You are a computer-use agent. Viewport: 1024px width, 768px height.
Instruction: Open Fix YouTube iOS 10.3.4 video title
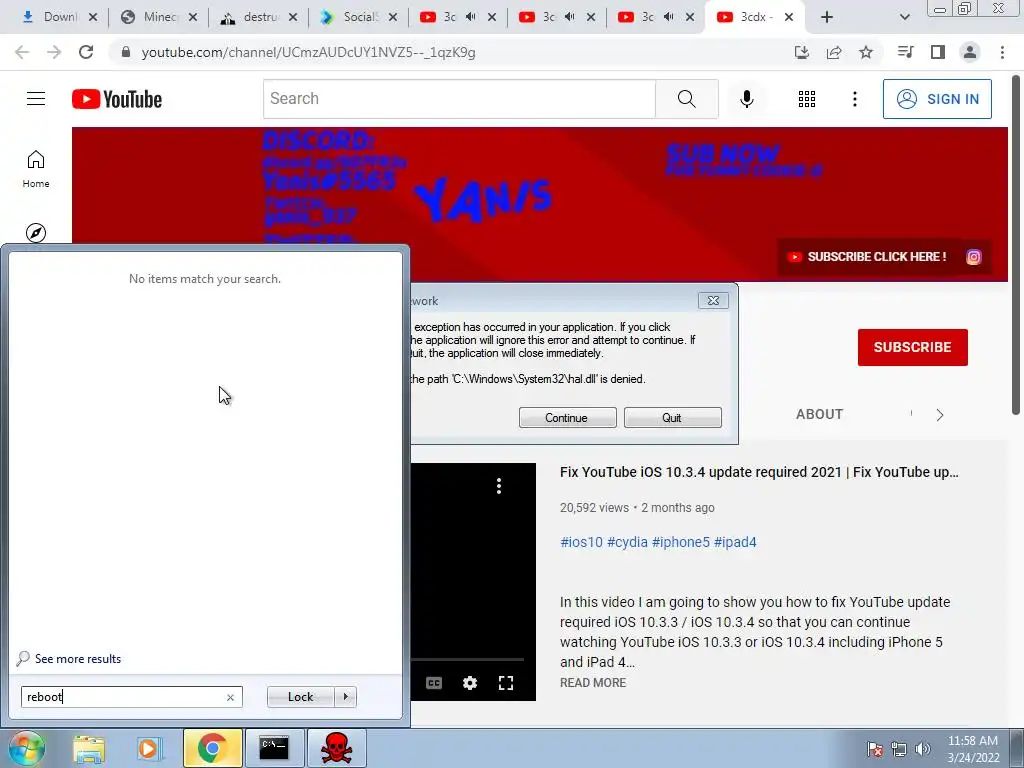point(759,472)
